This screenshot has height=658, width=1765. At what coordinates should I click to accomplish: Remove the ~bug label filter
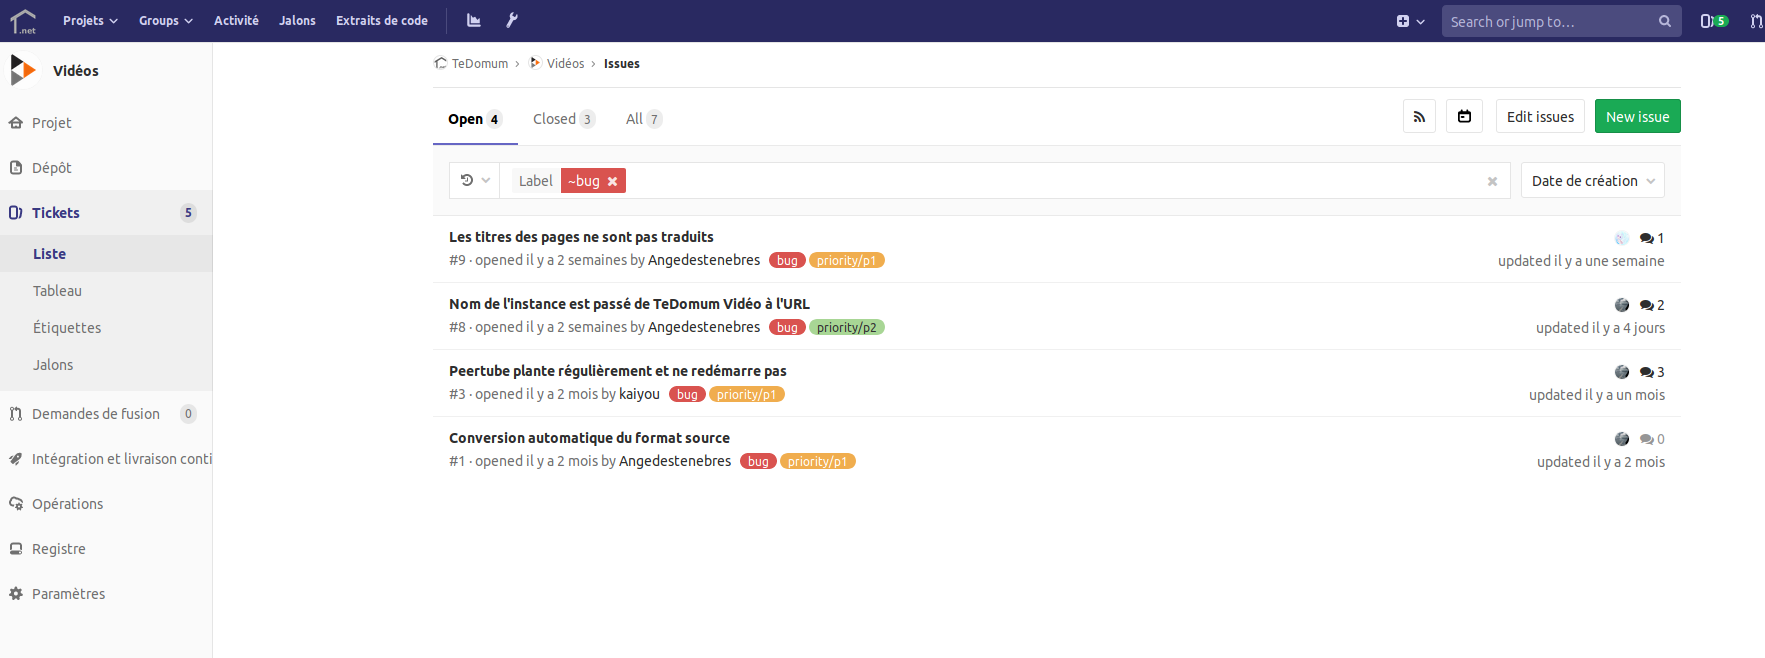(612, 181)
